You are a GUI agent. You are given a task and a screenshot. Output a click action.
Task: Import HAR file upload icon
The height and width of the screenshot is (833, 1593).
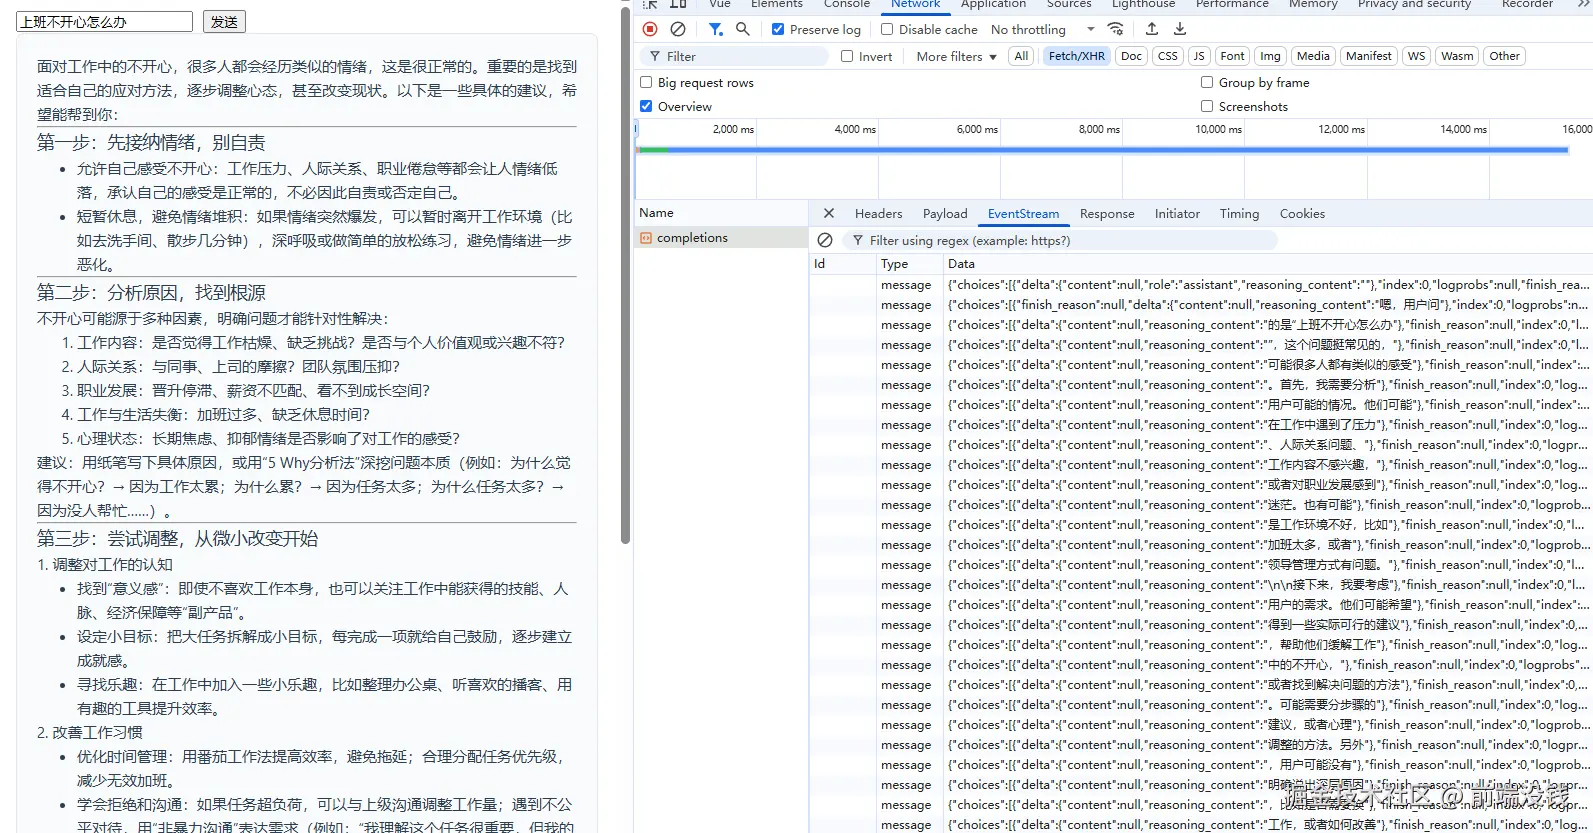point(1152,29)
